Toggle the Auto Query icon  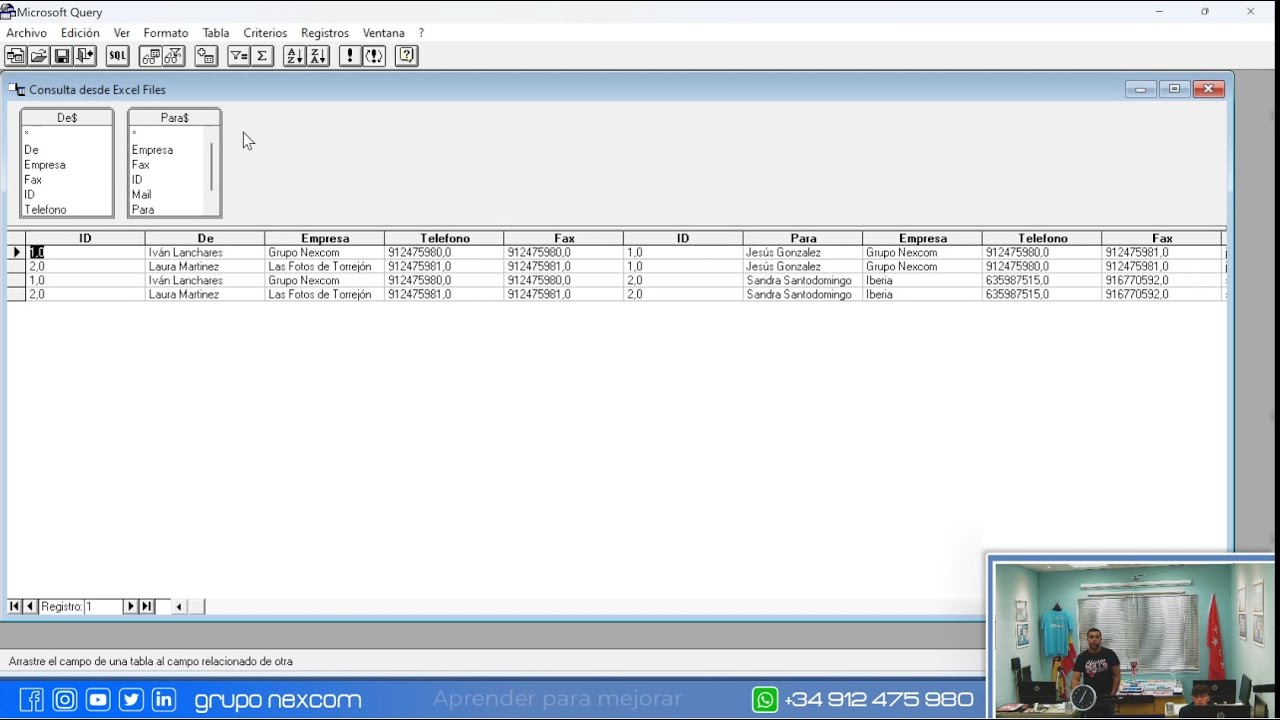pos(374,56)
